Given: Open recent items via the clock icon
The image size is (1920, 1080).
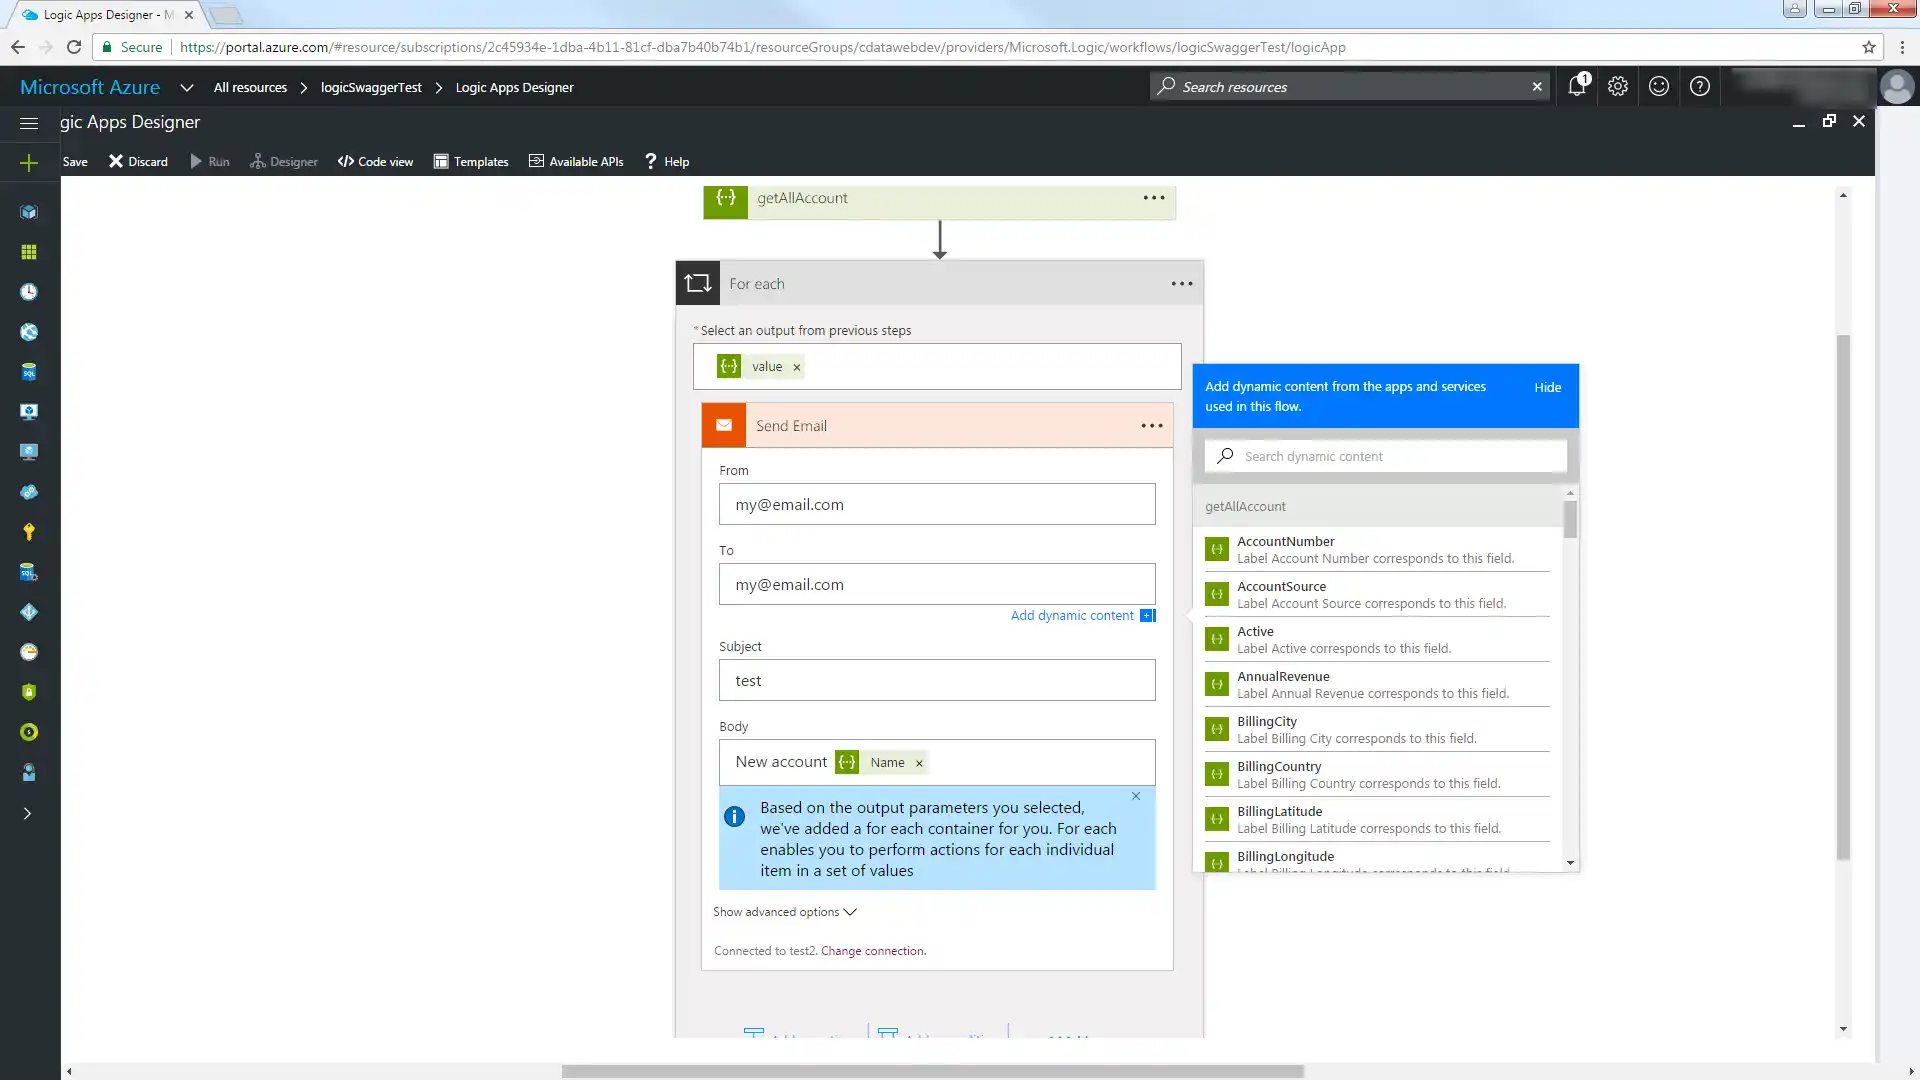Looking at the screenshot, I should tap(29, 291).
